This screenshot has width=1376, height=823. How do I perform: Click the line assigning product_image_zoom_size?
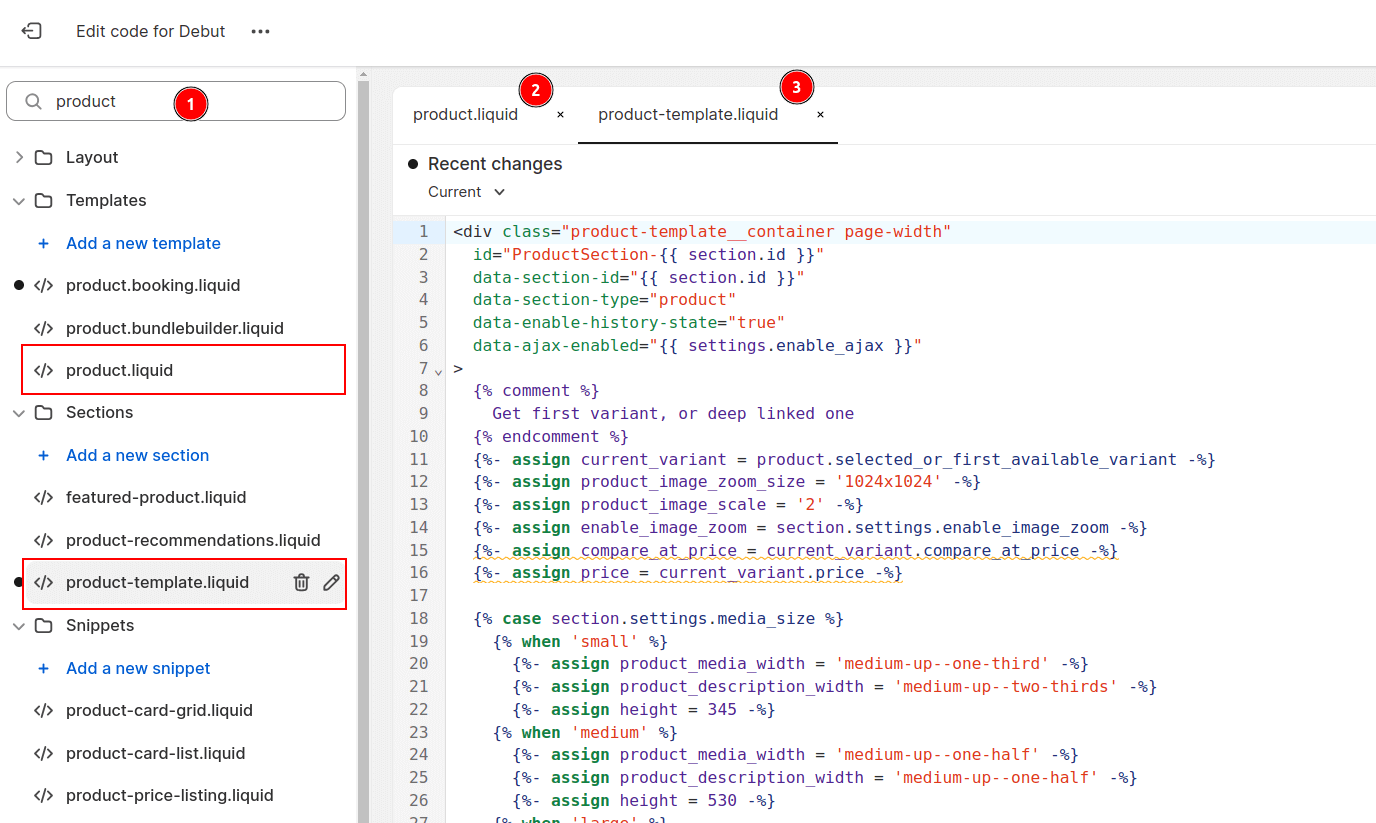[x=727, y=482]
